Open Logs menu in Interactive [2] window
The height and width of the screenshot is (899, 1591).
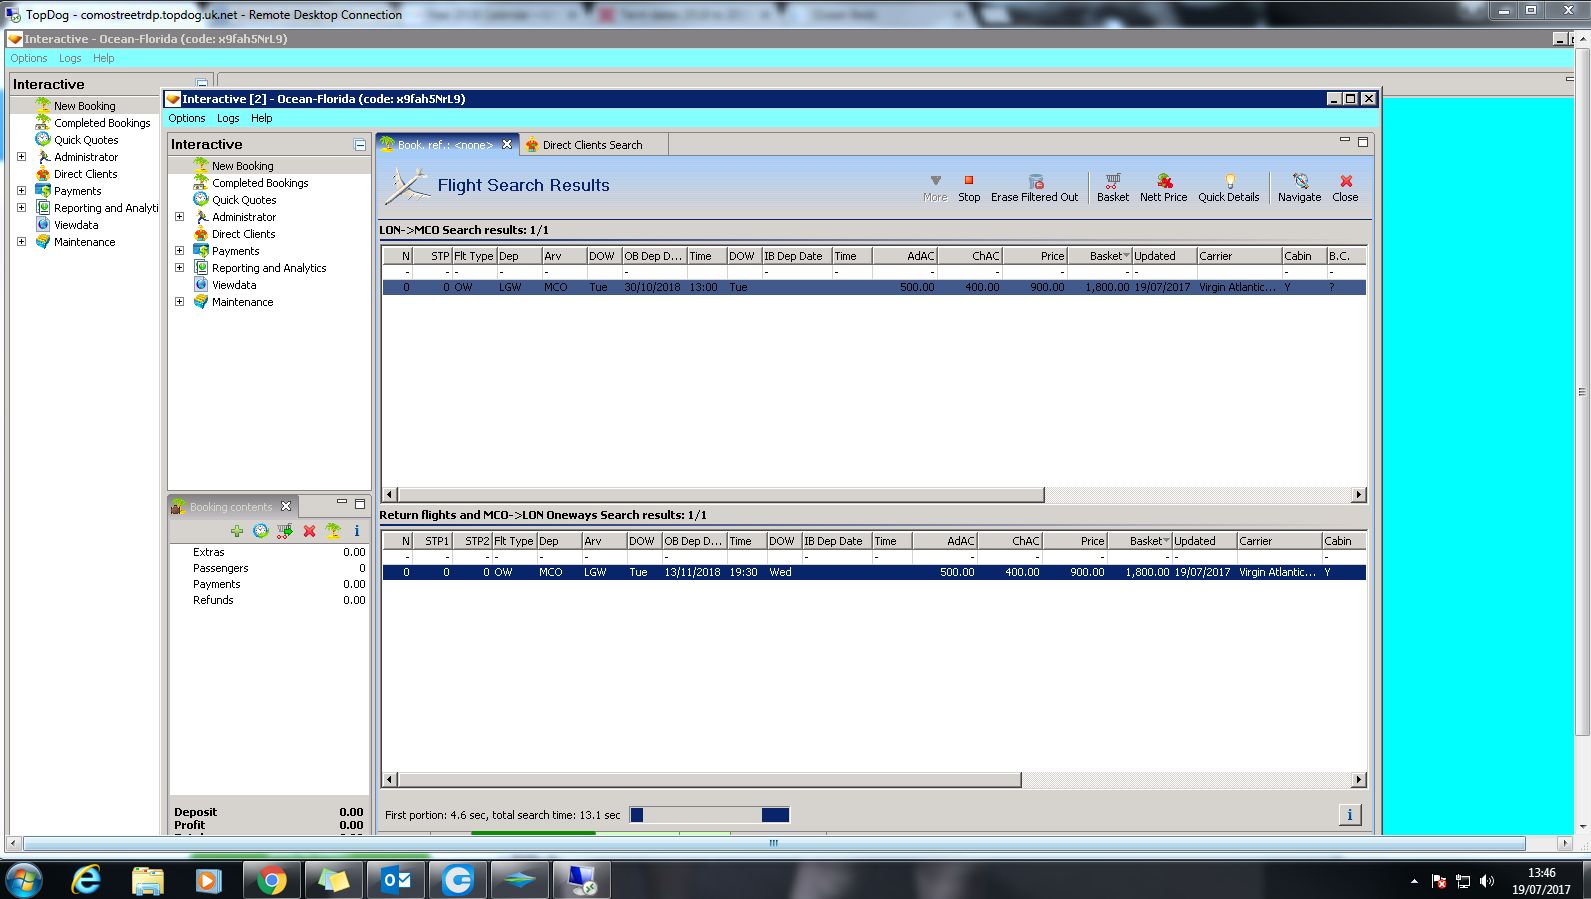tap(228, 118)
